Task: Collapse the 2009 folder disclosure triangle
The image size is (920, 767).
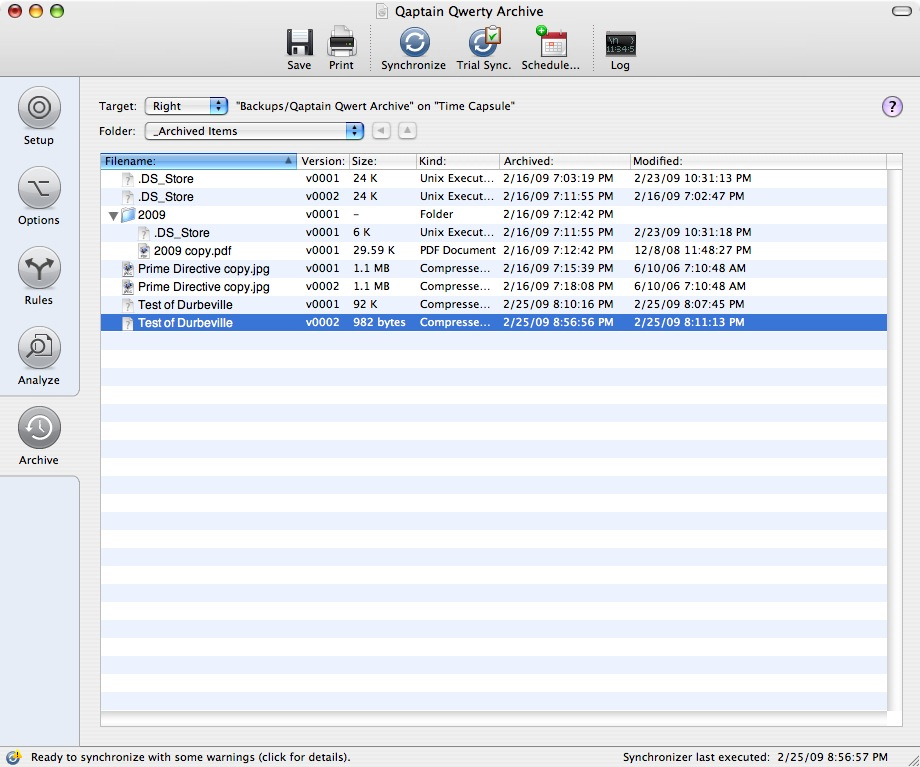Action: pos(113,215)
